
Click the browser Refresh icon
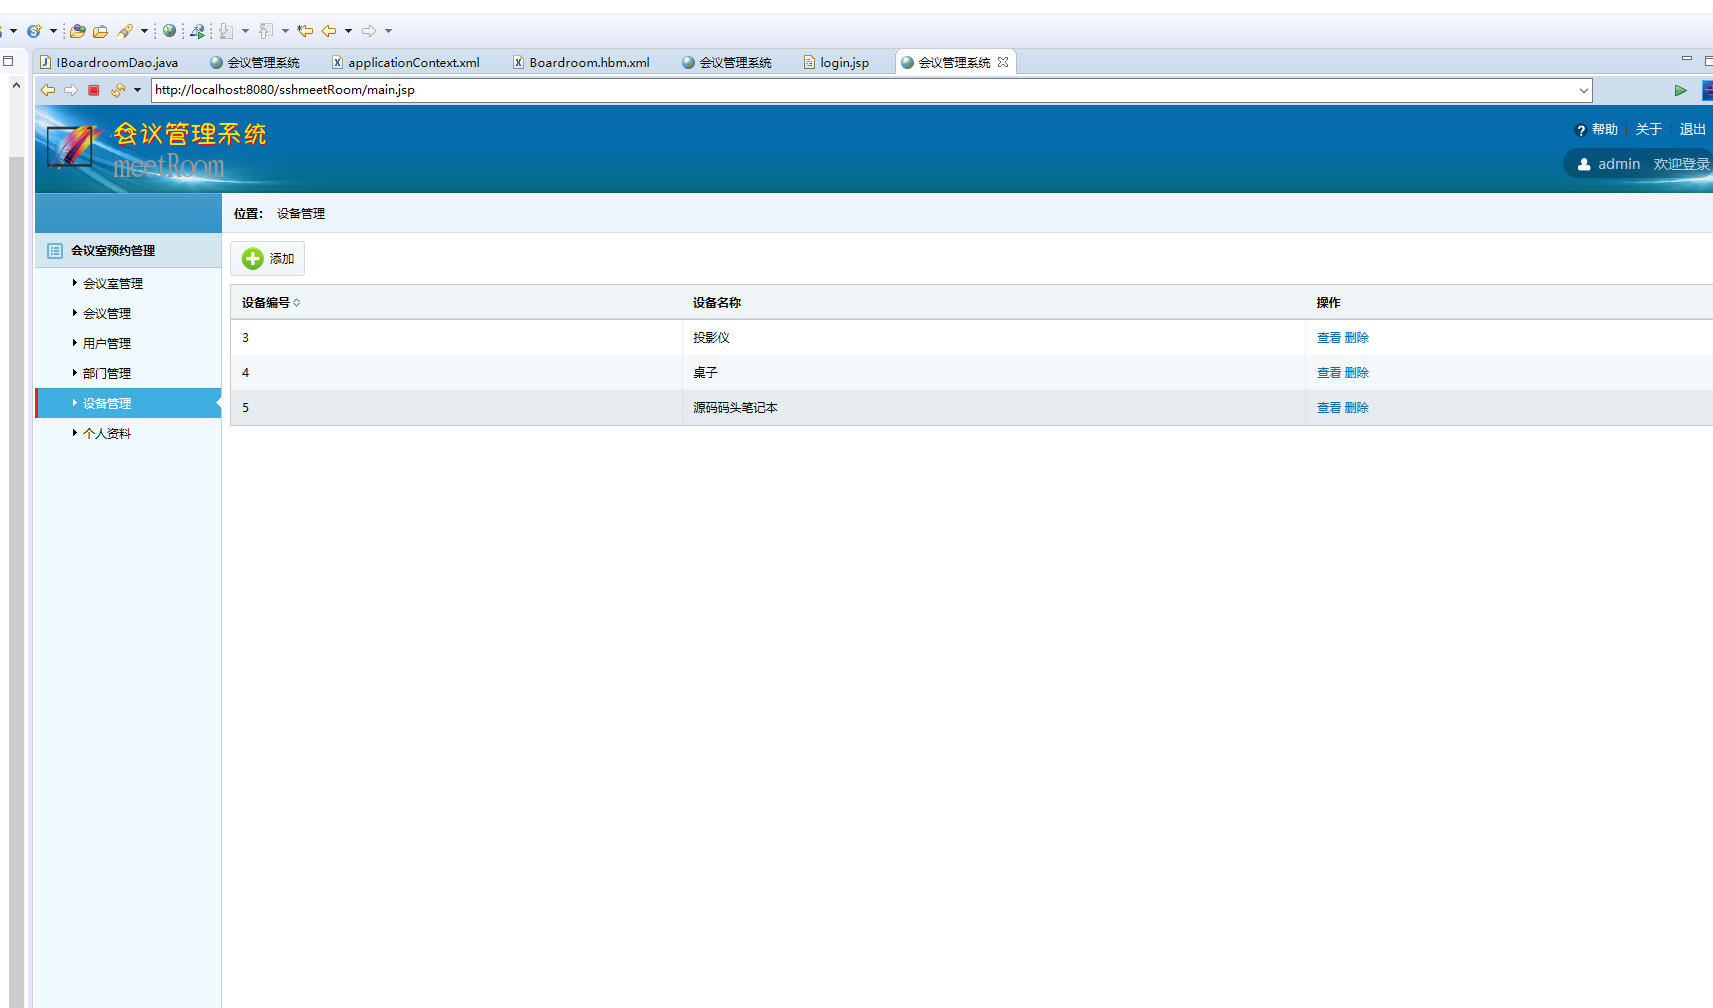coord(118,90)
